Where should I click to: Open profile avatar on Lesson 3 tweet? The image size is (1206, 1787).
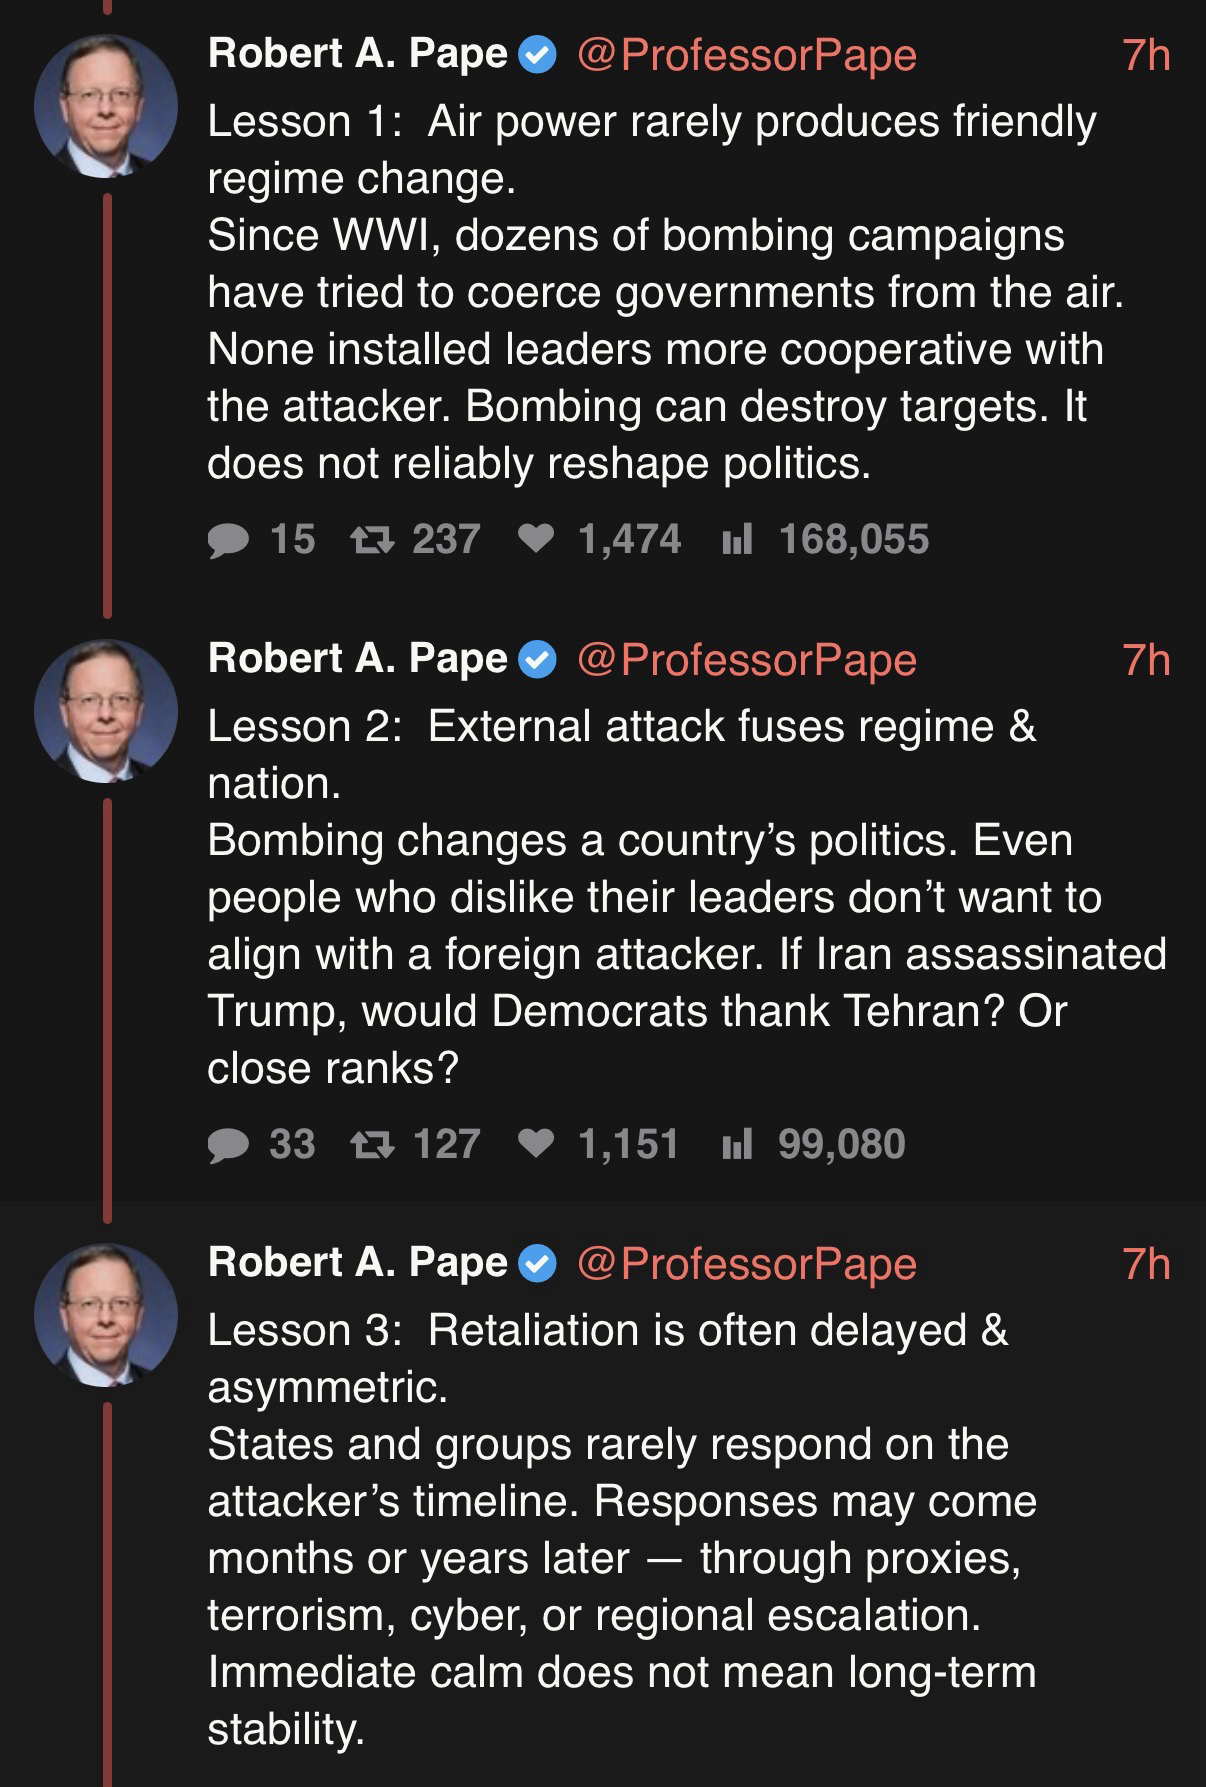pos(106,1315)
